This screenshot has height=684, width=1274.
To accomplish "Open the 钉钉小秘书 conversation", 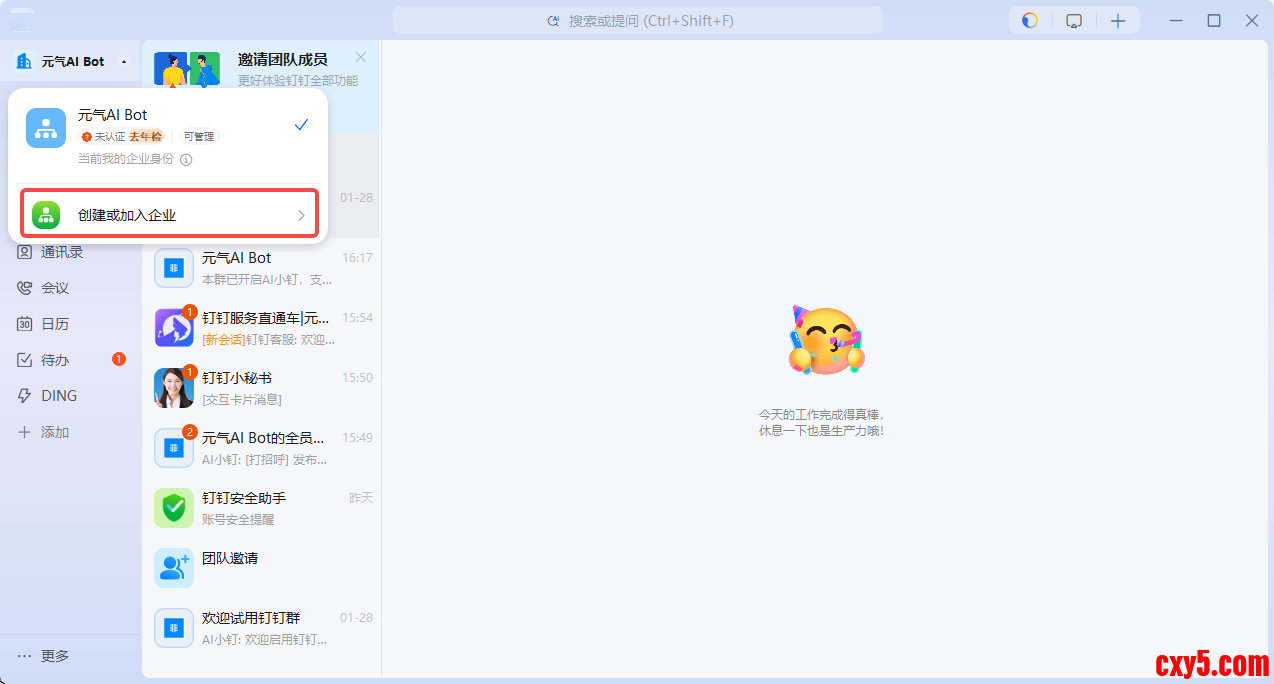I will pyautogui.click(x=261, y=388).
